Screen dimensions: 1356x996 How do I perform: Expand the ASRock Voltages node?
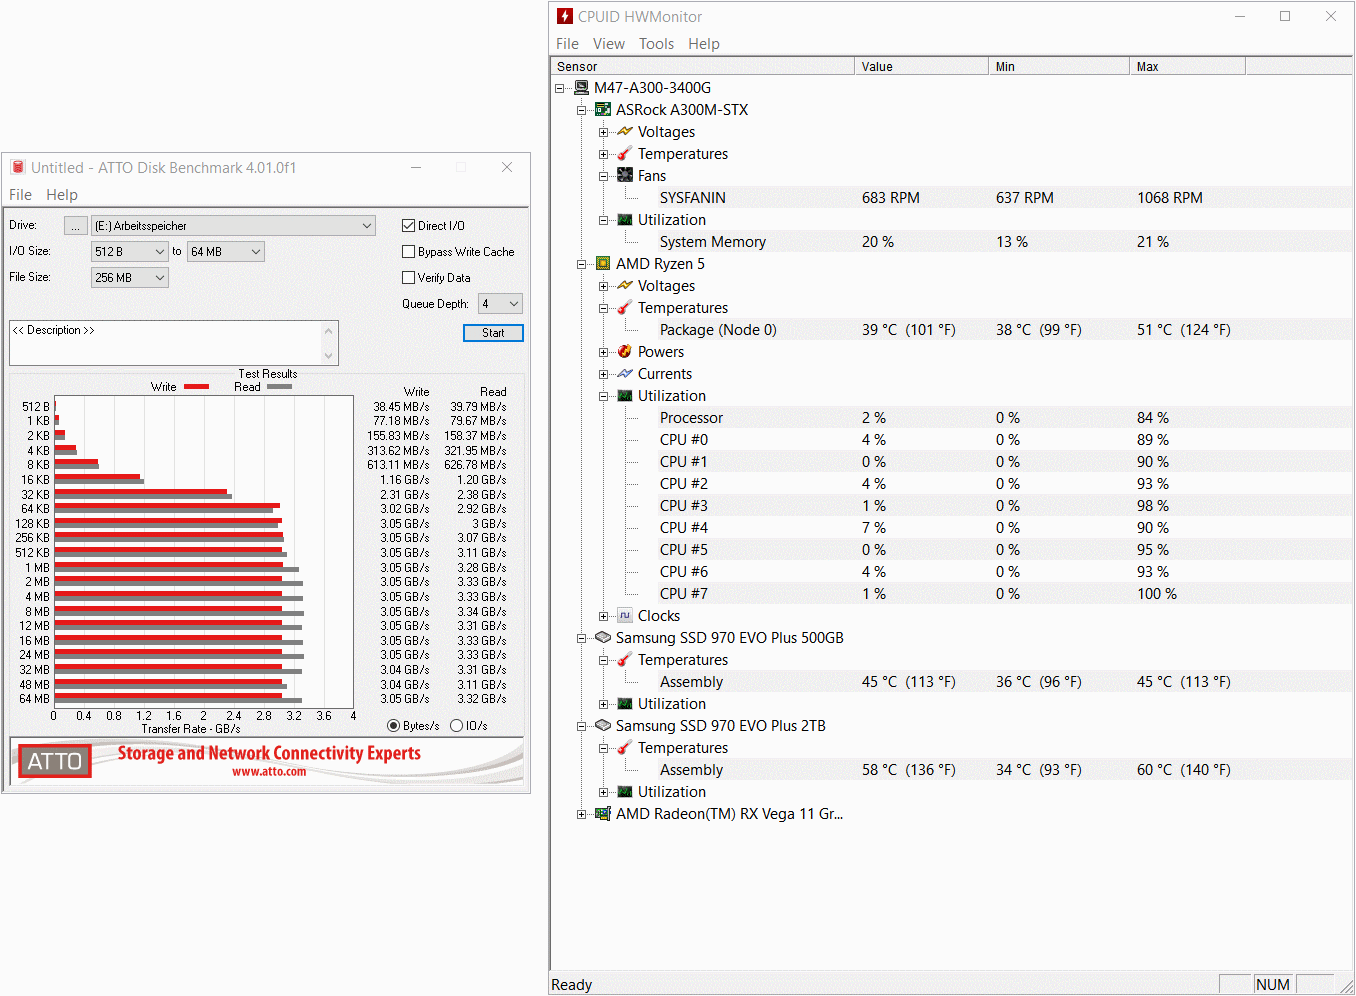[x=604, y=132]
